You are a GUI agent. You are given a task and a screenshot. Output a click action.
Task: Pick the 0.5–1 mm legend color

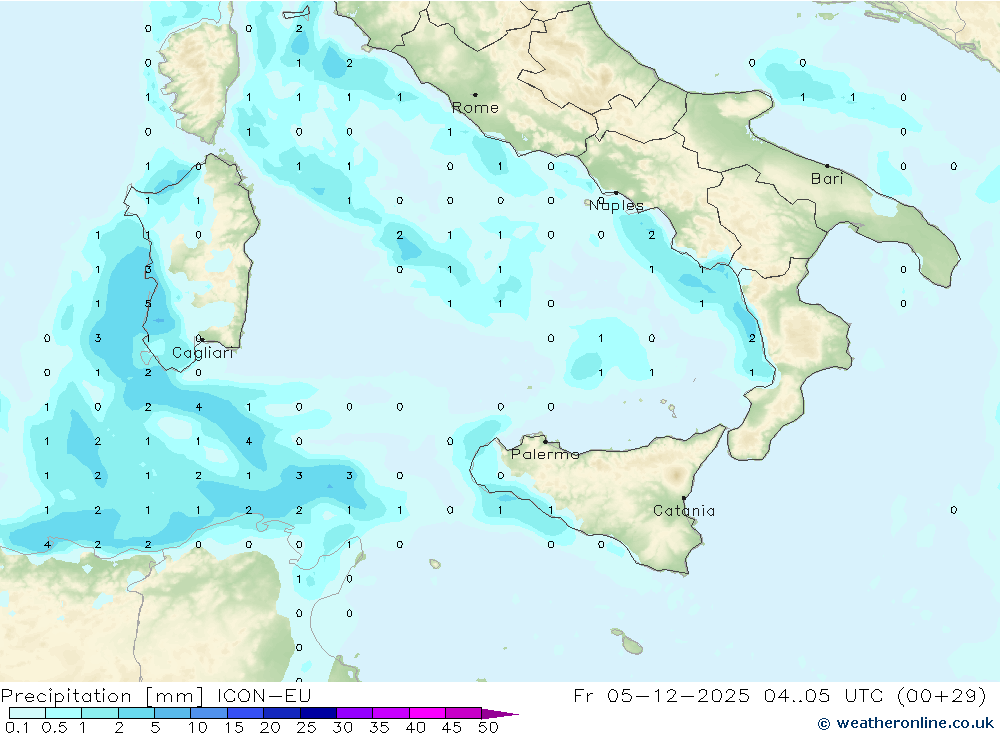[x=64, y=713]
